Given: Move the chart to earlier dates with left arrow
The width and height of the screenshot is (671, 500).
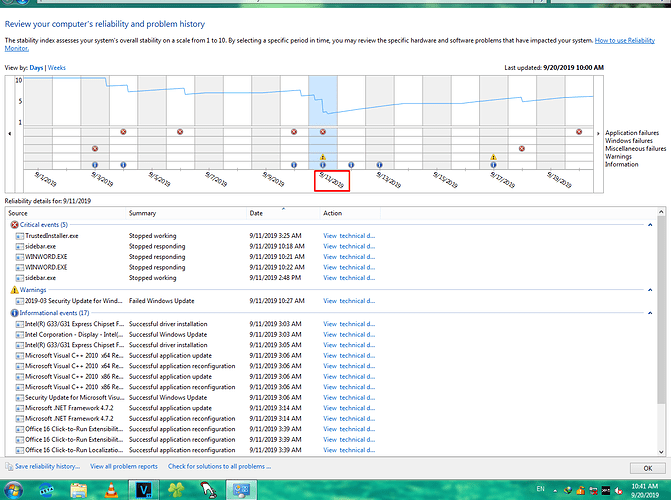Looking at the screenshot, I should pyautogui.click(x=10, y=134).
